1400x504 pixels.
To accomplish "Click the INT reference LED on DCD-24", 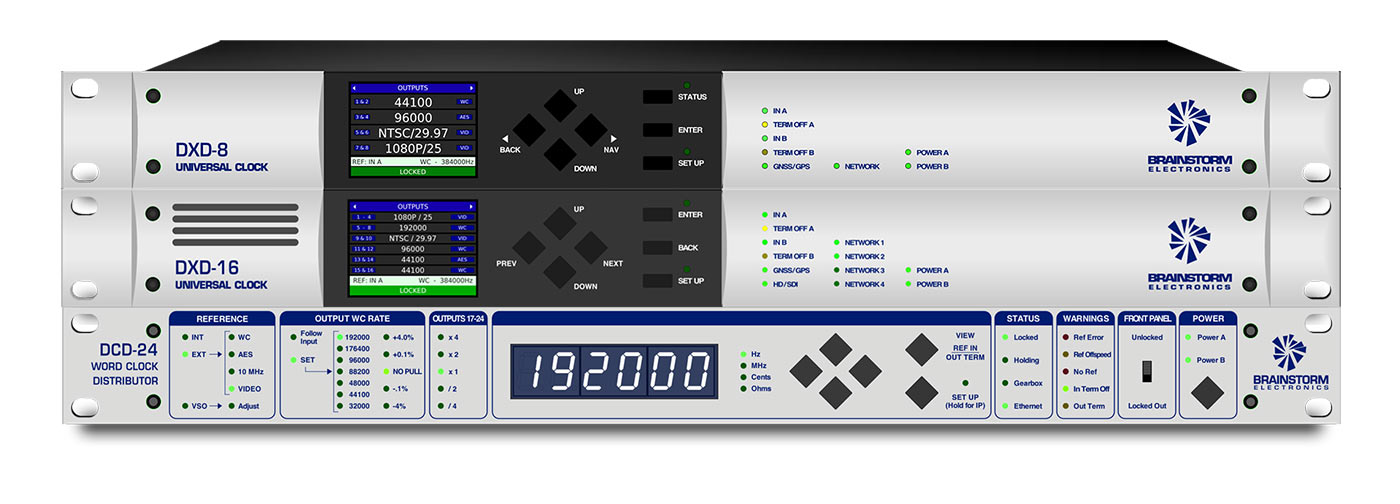I will point(184,337).
